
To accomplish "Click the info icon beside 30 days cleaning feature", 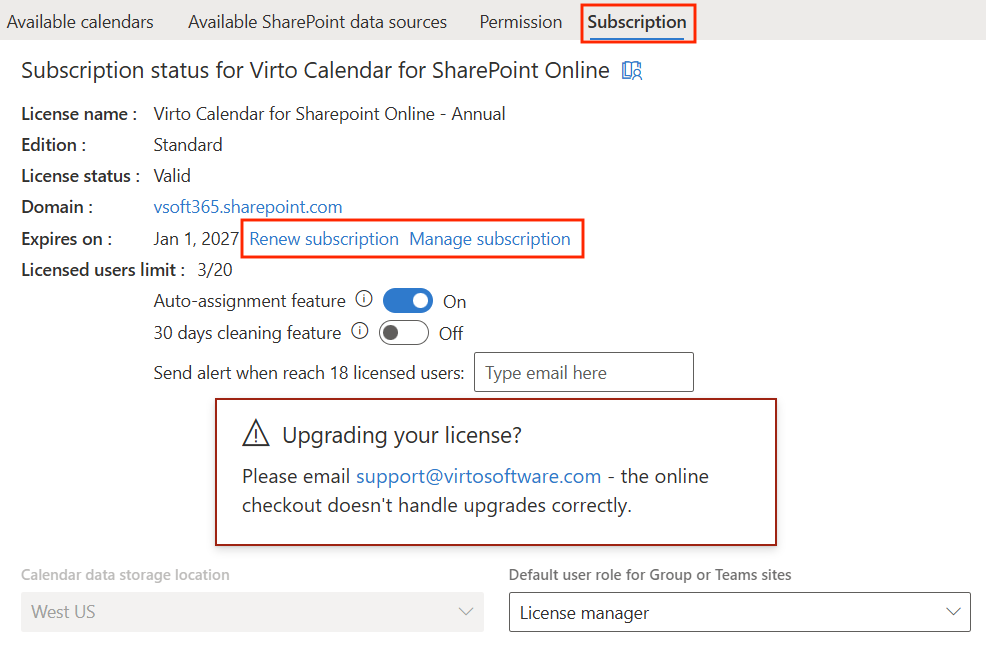I will (x=360, y=332).
